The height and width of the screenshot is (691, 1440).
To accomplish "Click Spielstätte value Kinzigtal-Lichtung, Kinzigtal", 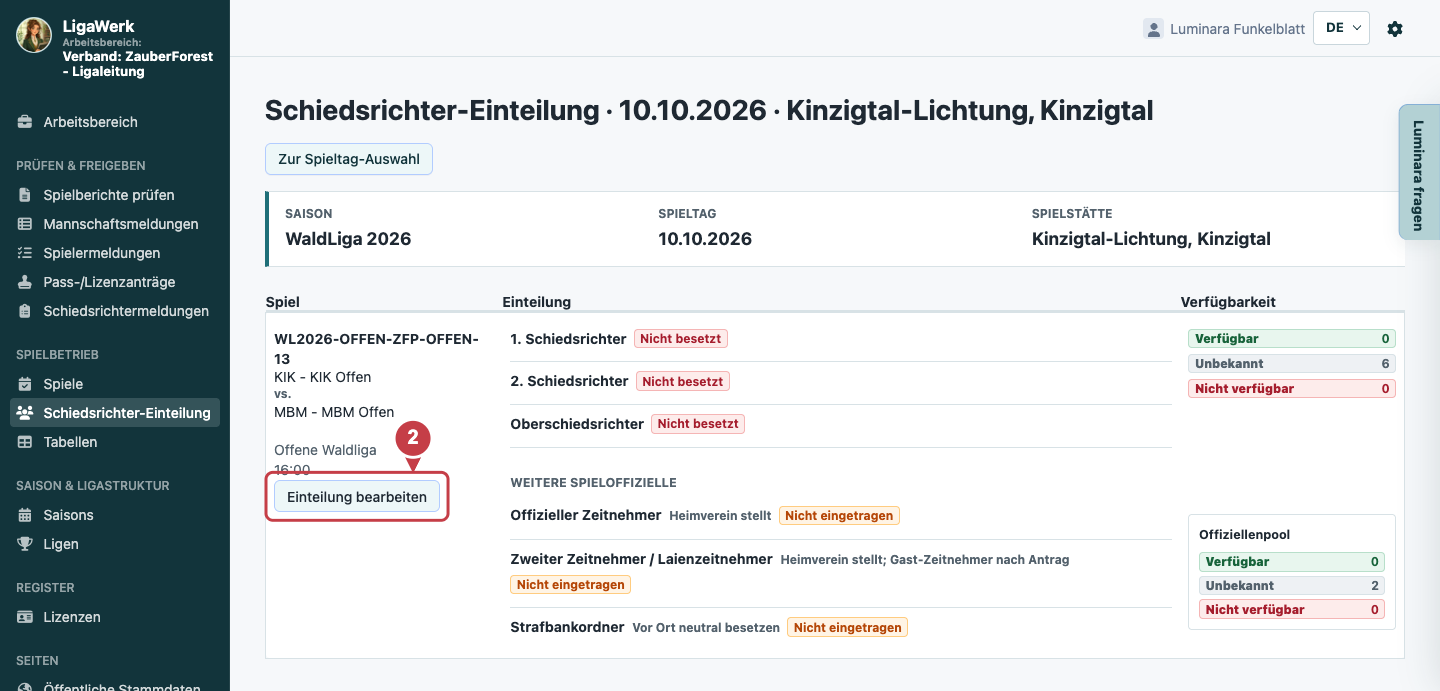I will [1151, 239].
